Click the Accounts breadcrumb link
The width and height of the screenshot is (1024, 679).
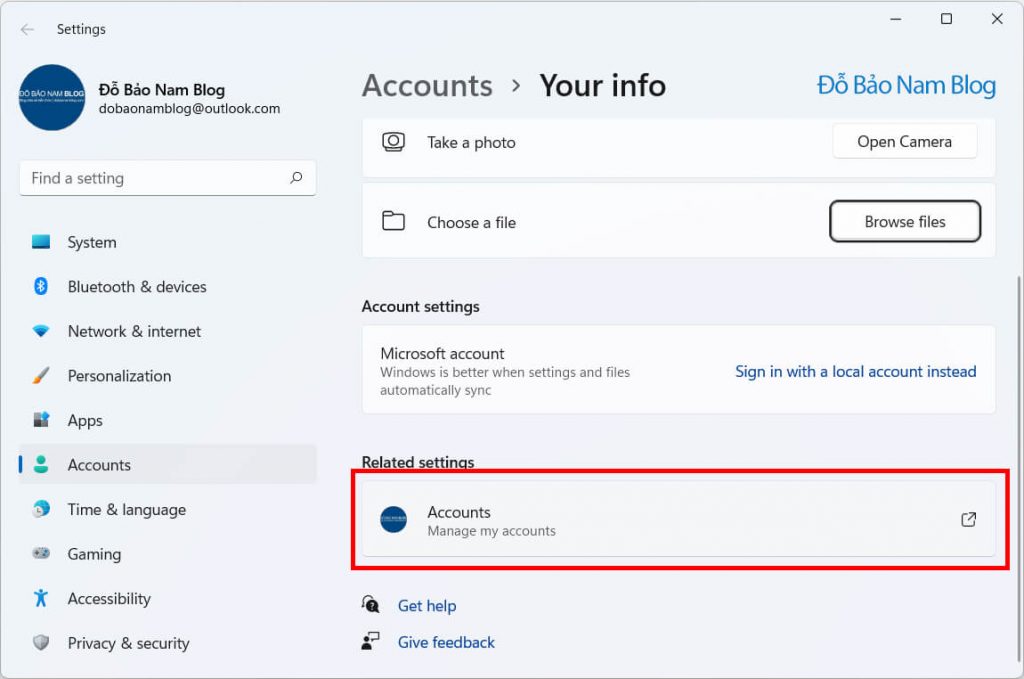pos(427,86)
